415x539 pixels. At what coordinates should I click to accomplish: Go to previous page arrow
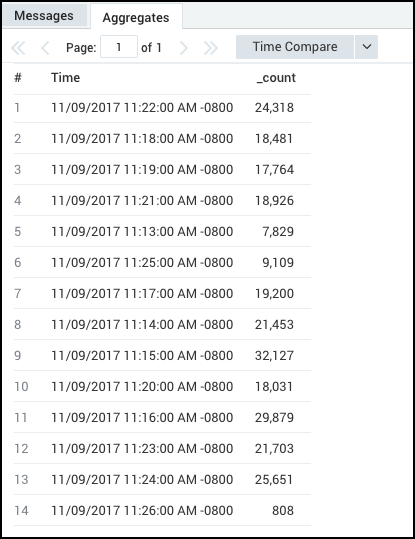click(45, 48)
